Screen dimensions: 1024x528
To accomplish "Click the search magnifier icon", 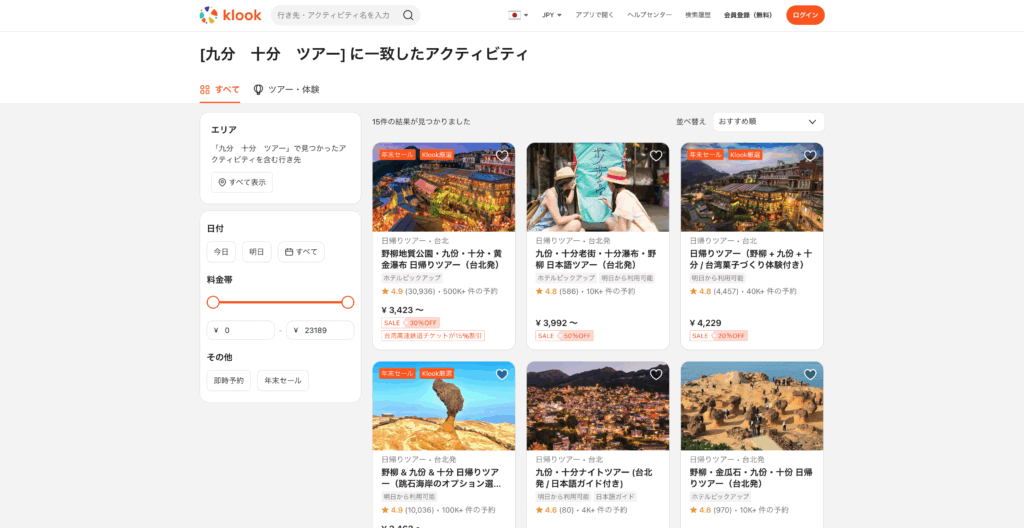I will (408, 15).
